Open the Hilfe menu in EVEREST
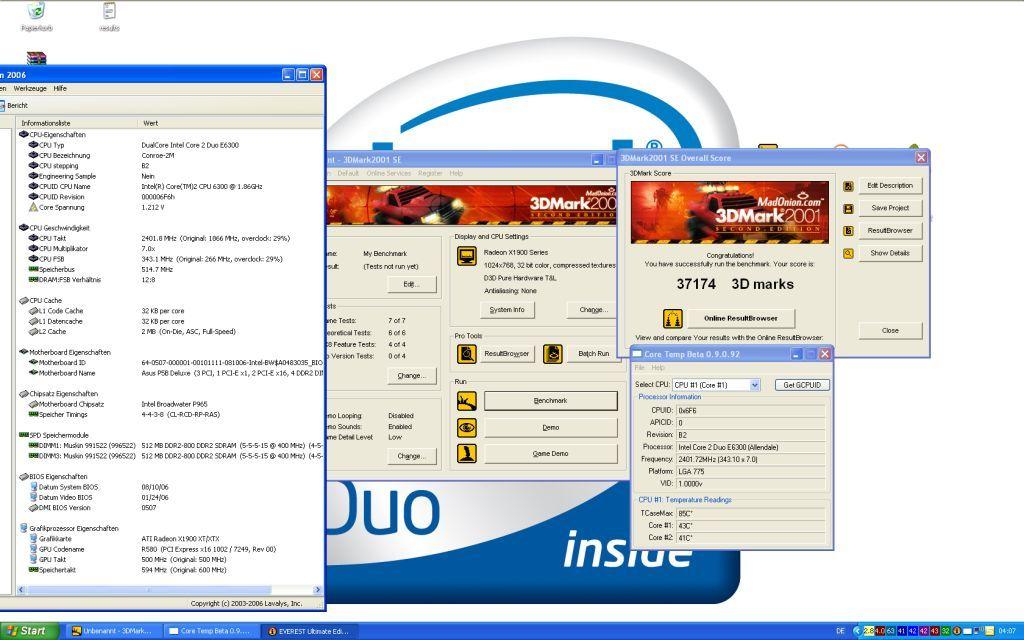The width and height of the screenshot is (1024, 640). 60,88
